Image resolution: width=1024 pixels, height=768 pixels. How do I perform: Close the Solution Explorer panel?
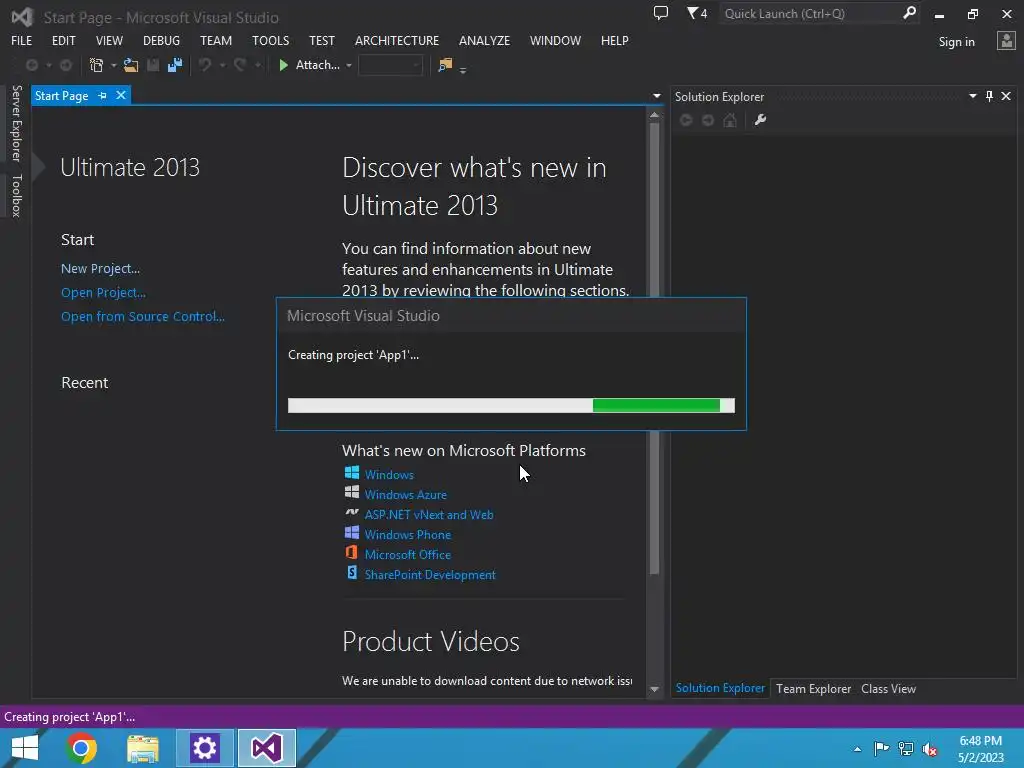1006,97
